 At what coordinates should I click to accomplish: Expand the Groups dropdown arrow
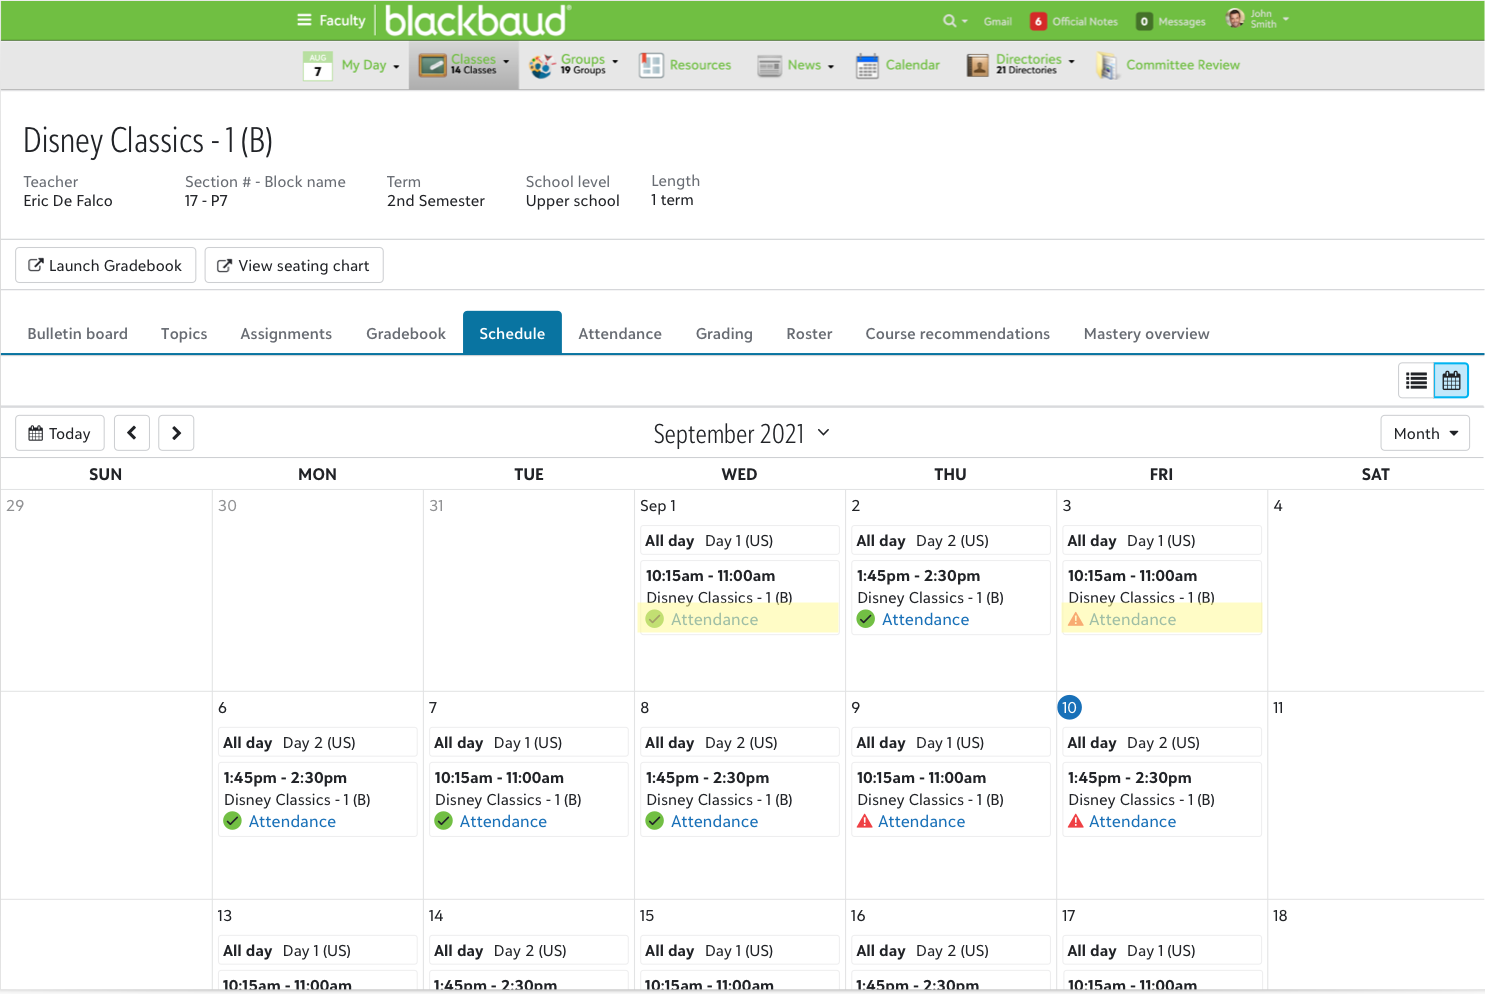[615, 61]
